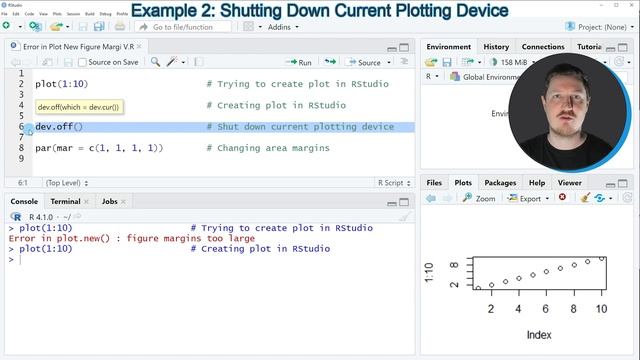Open the Code menu
The height and width of the screenshot is (360, 640).
(29, 14)
